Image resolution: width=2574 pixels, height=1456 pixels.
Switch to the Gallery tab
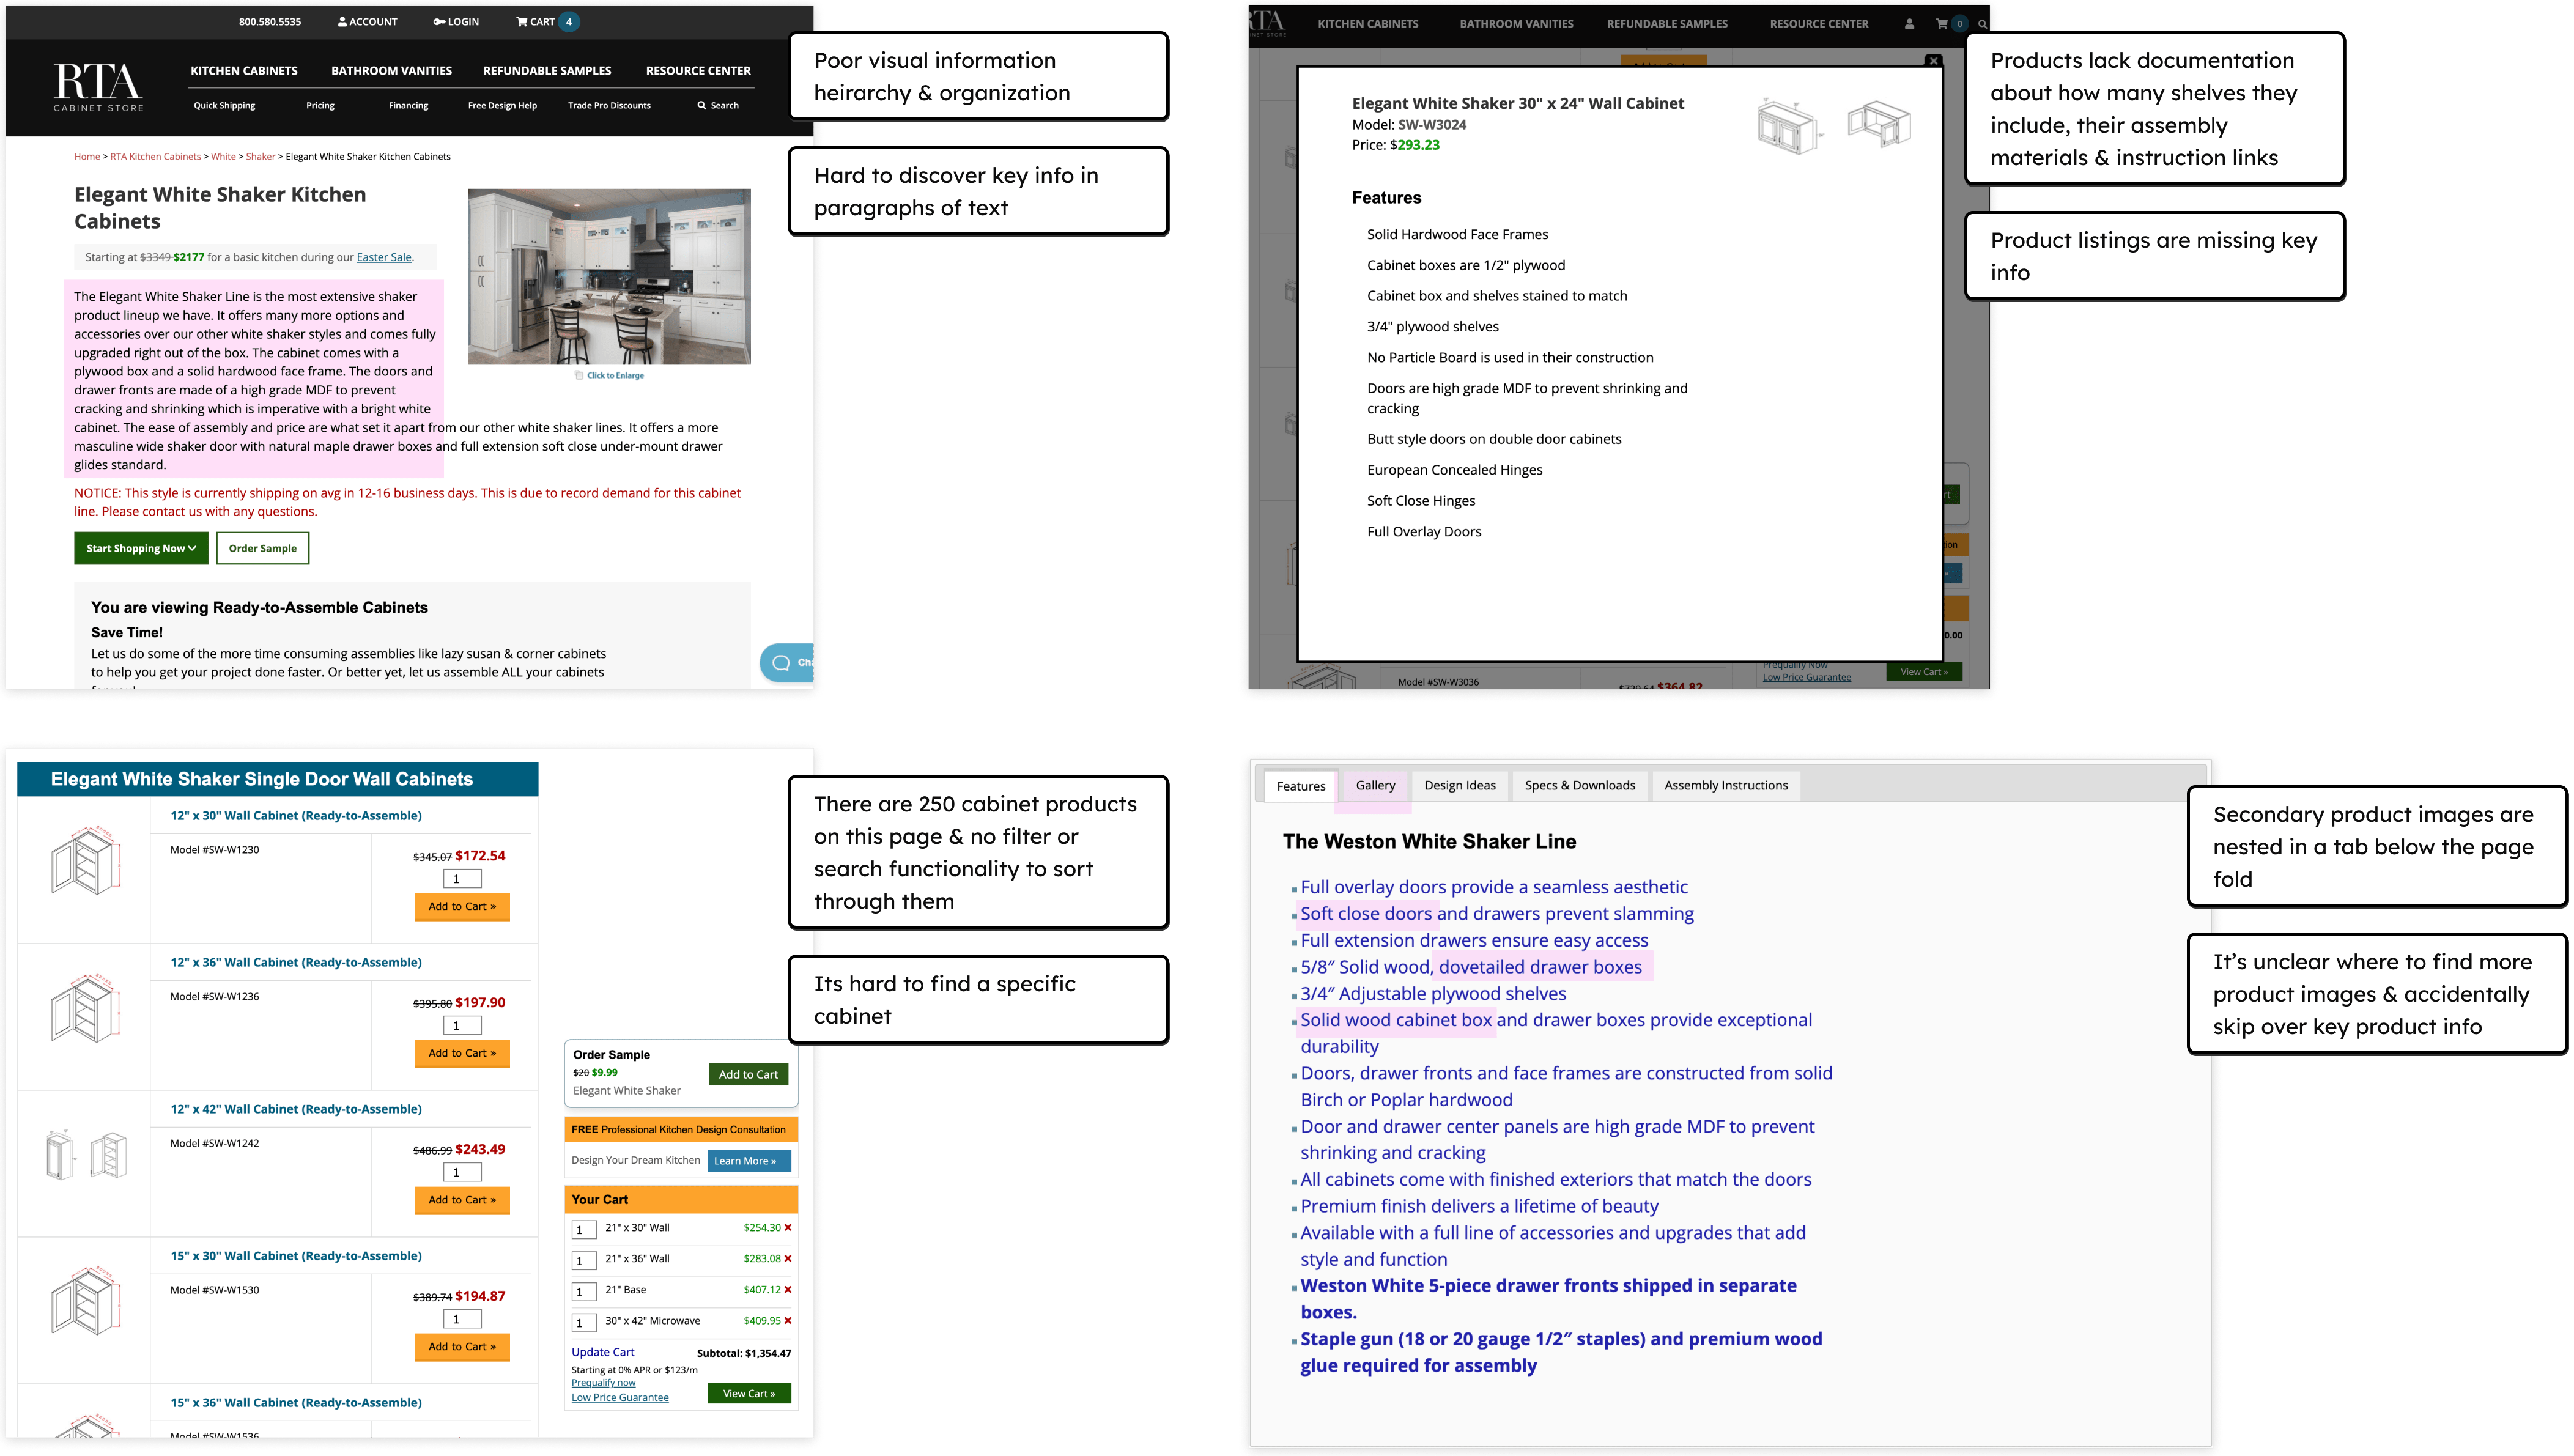click(x=1375, y=785)
